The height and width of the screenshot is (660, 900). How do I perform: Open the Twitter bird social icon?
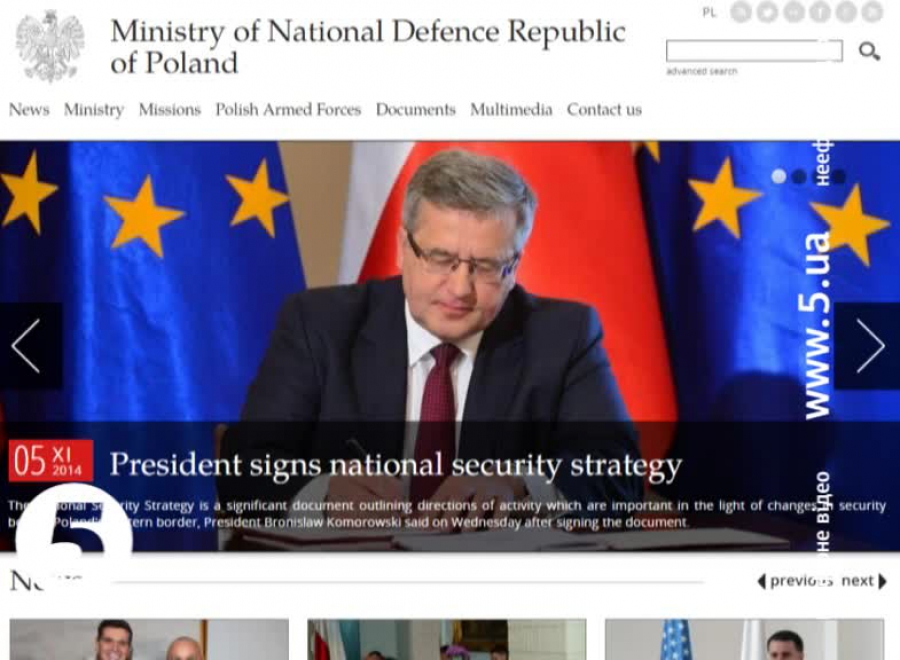[767, 12]
